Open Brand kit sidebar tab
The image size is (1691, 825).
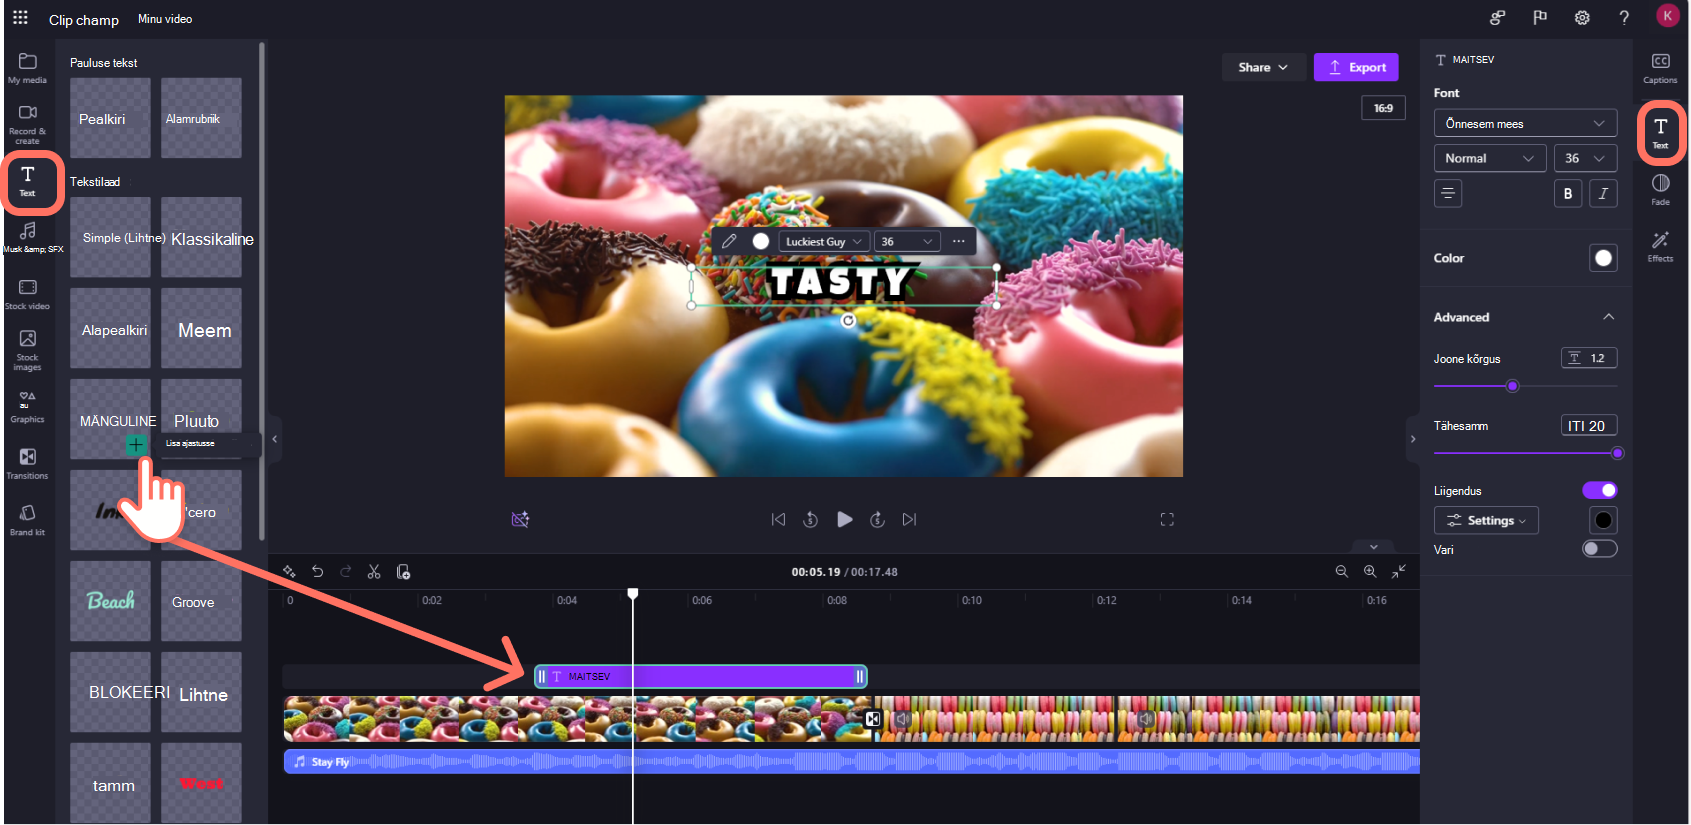(x=27, y=520)
